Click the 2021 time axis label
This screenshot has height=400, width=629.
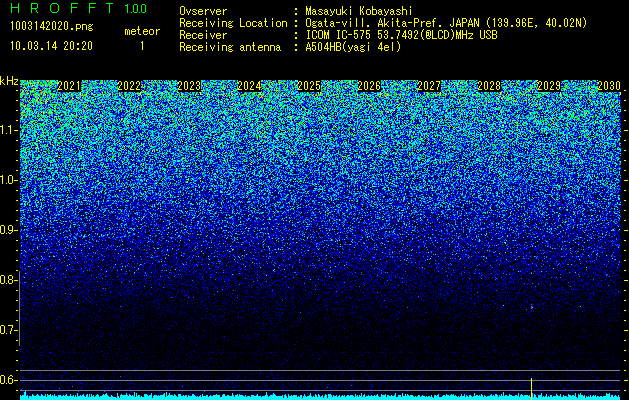(x=69, y=86)
